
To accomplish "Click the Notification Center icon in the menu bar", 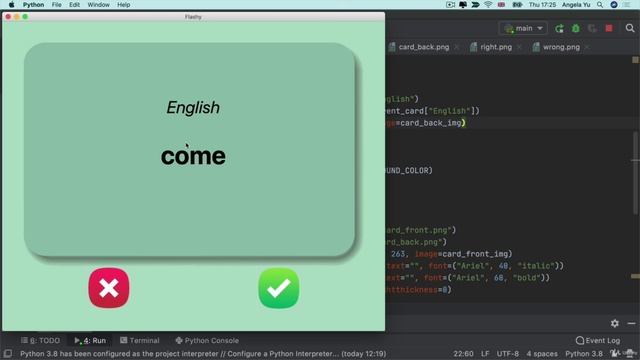I will click(x=627, y=5).
